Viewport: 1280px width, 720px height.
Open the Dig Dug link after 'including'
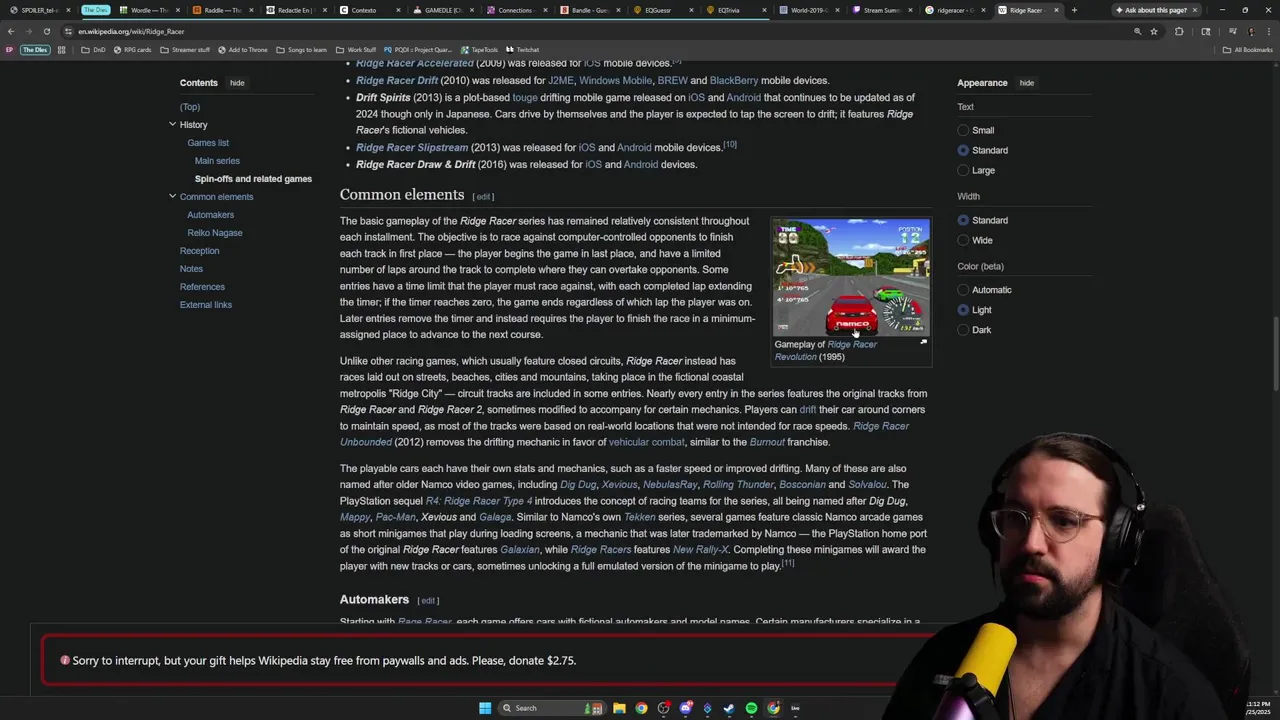(x=578, y=485)
